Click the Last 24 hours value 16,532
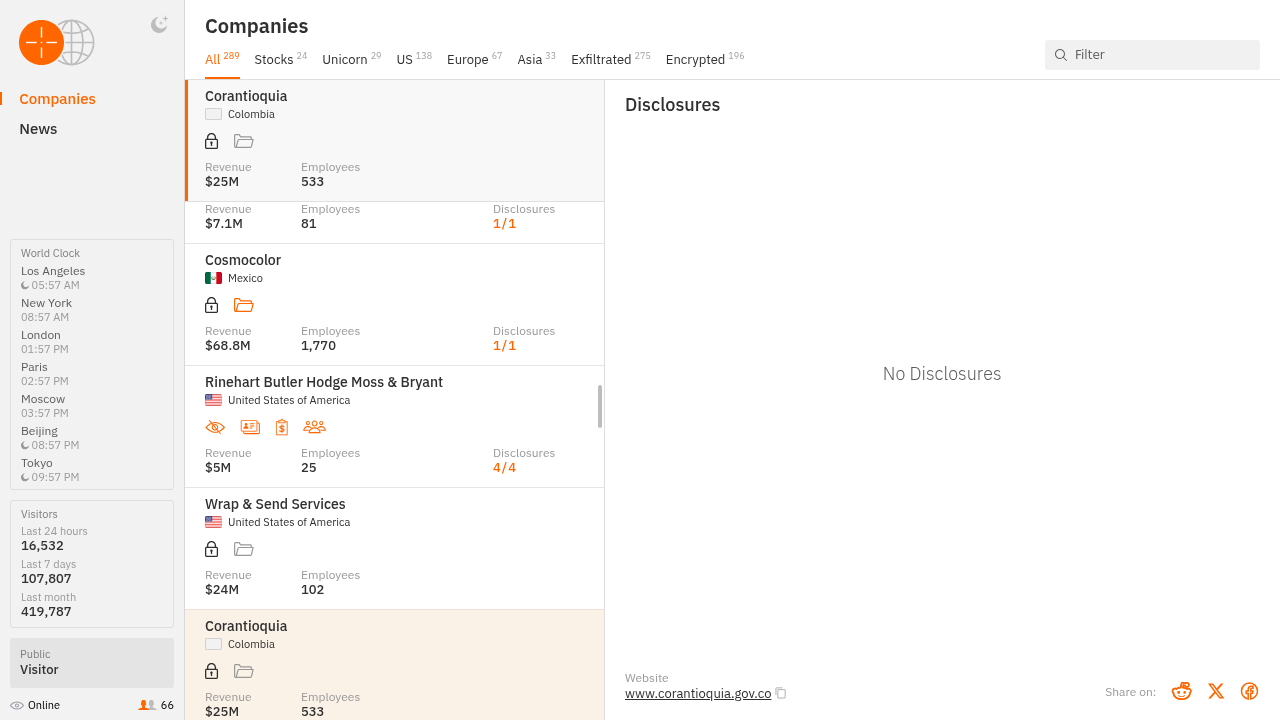Screen dimensions: 1280x720 (x=42, y=546)
